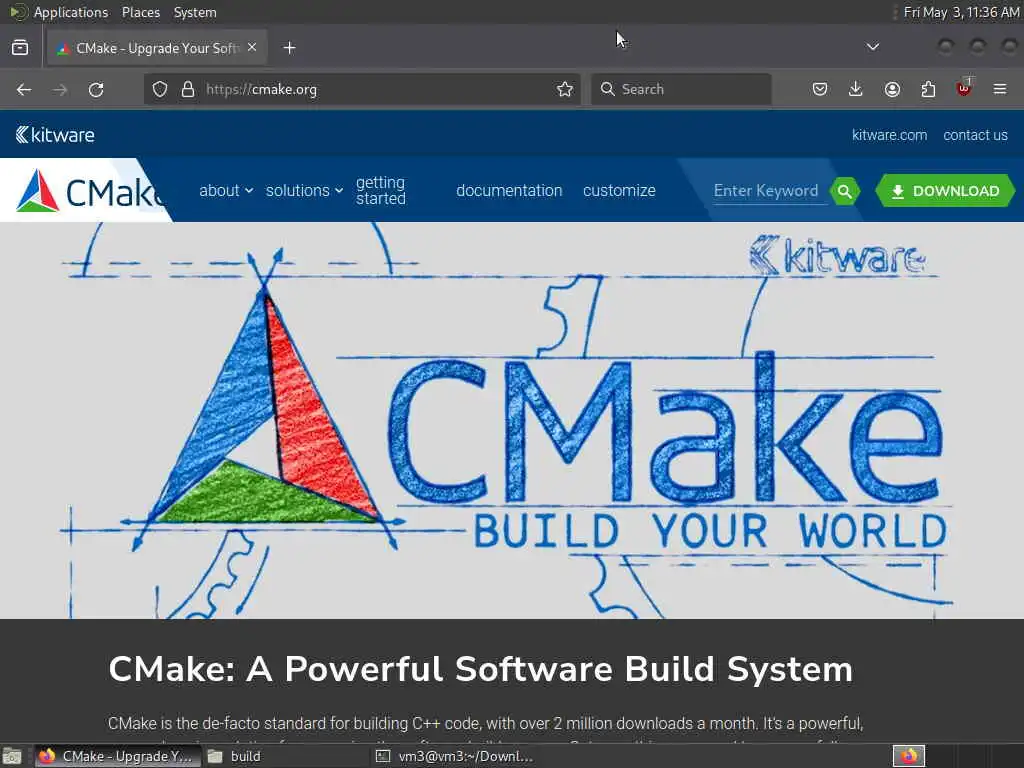Open the Applications menu
Screen dimensions: 1024x768
tap(71, 12)
